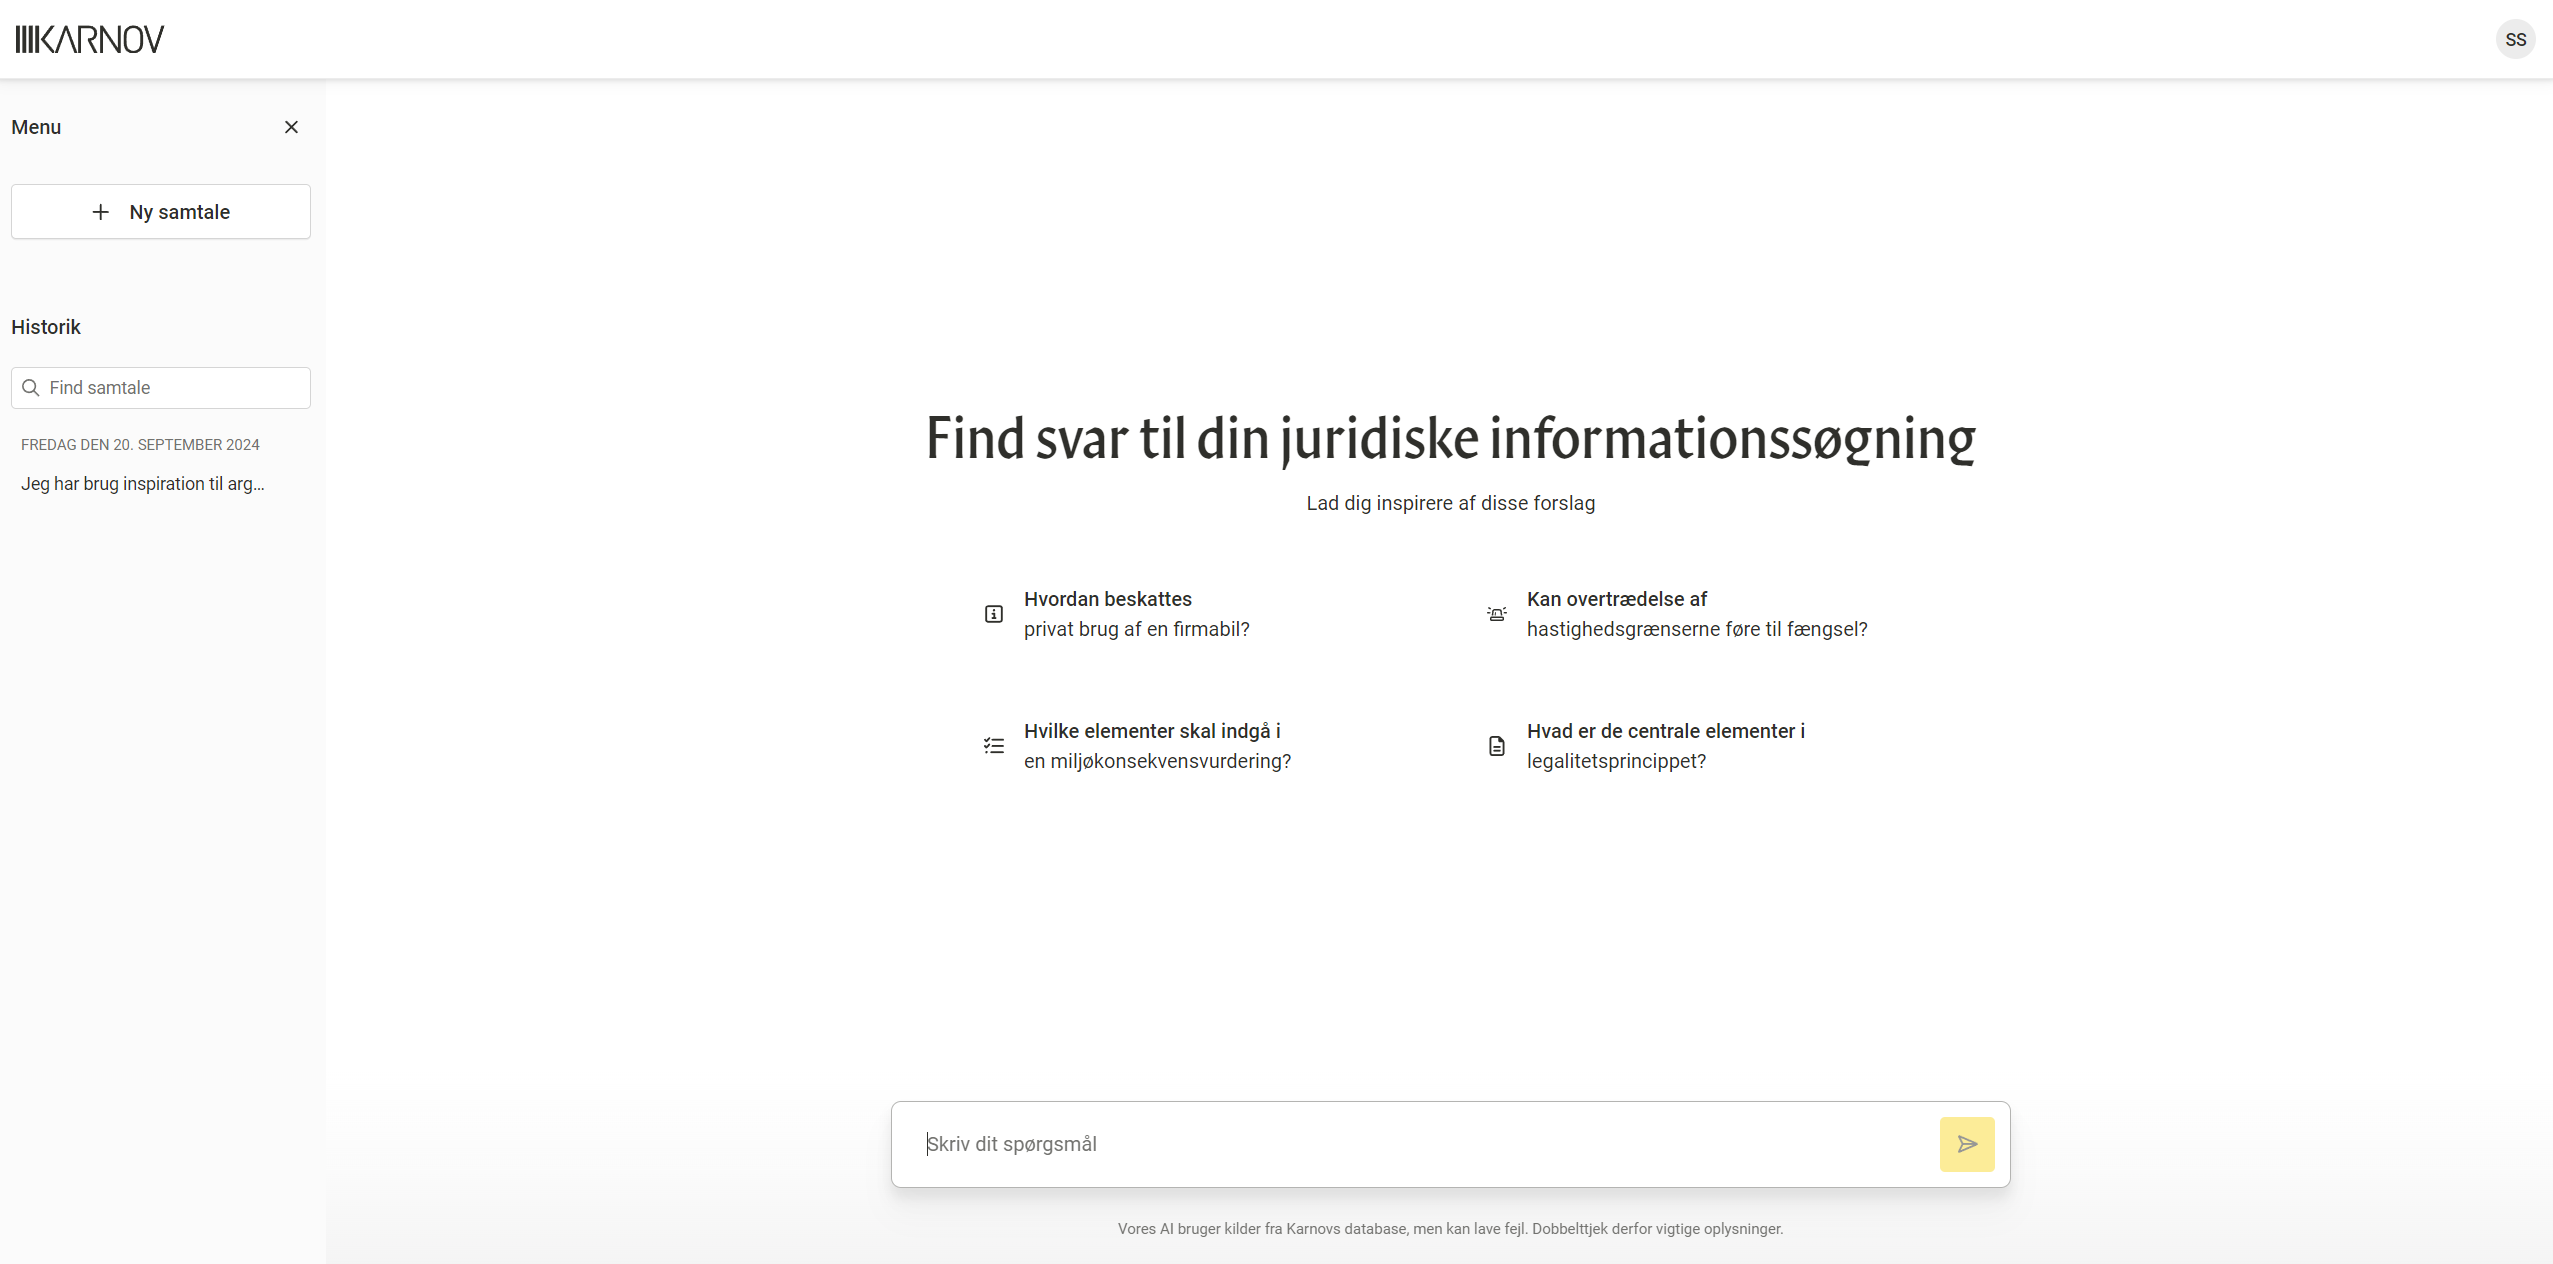Select suggestion 'Hvordan beskattes privat brug af en firmabil?'
Screen dimensions: 2553x1264
(1136, 614)
